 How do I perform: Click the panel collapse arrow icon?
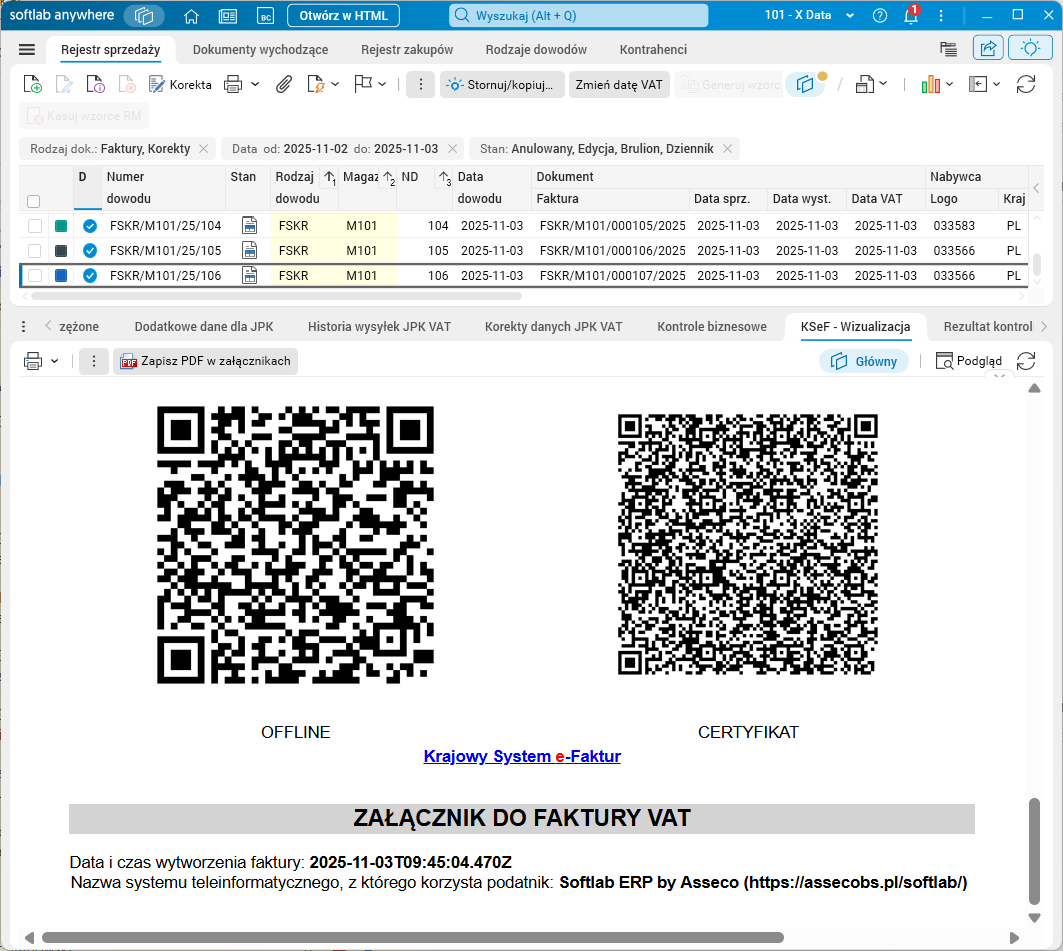[978, 84]
